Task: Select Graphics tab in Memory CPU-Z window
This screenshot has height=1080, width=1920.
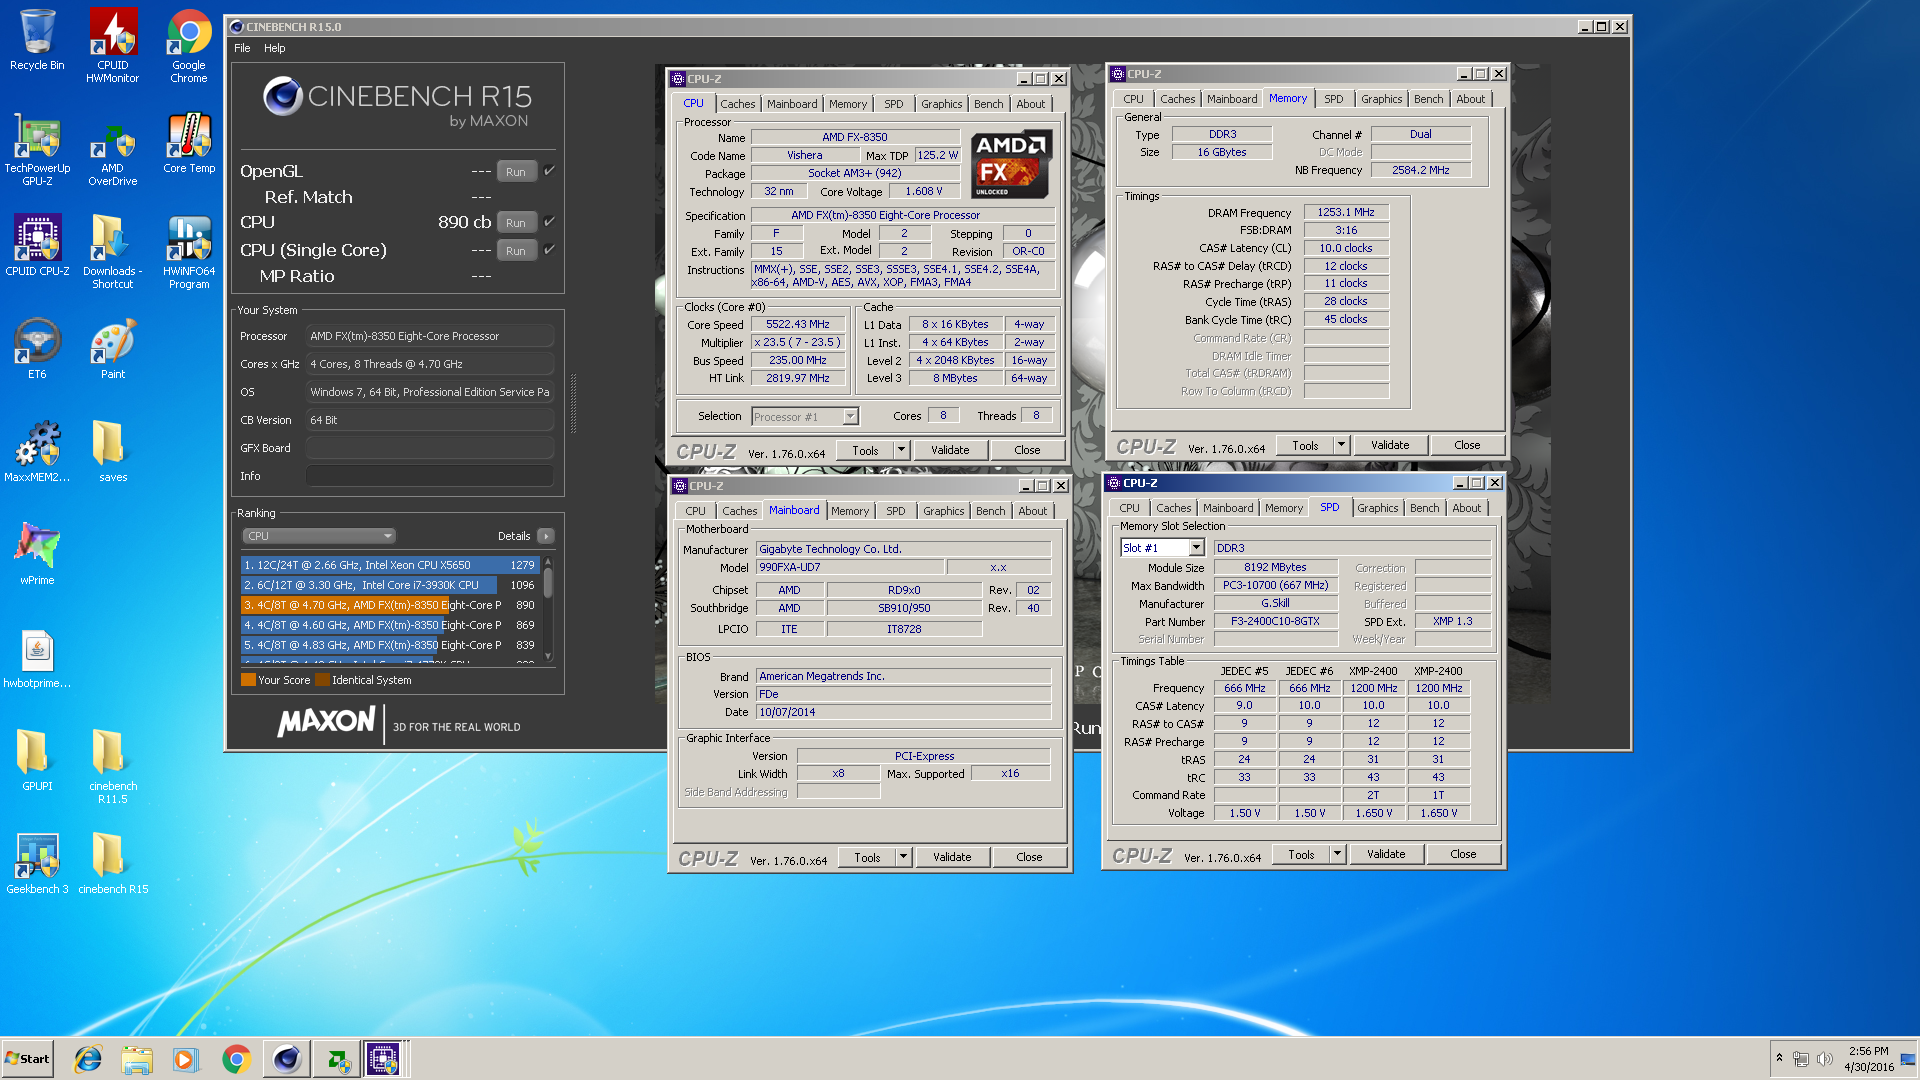Action: [x=1381, y=99]
